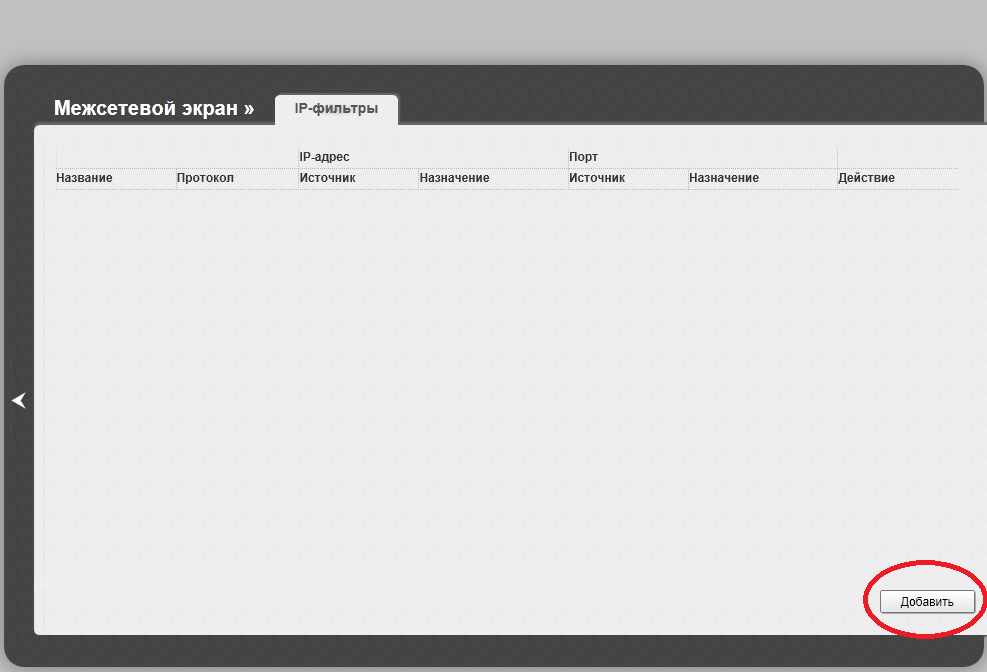The height and width of the screenshot is (672, 987).
Task: Select the IP-фильтры tab
Action: click(336, 109)
